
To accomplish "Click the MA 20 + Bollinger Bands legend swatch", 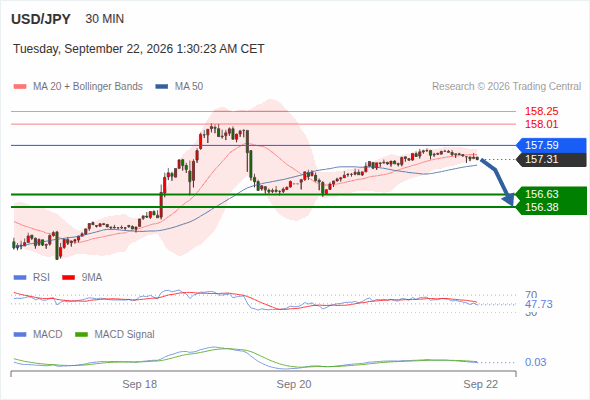I will (x=20, y=87).
